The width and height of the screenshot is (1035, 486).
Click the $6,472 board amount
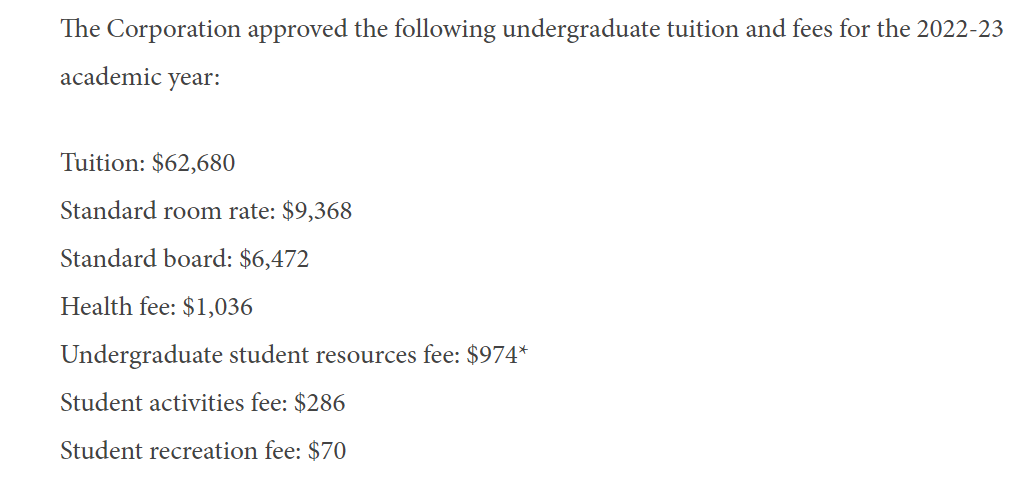(274, 260)
